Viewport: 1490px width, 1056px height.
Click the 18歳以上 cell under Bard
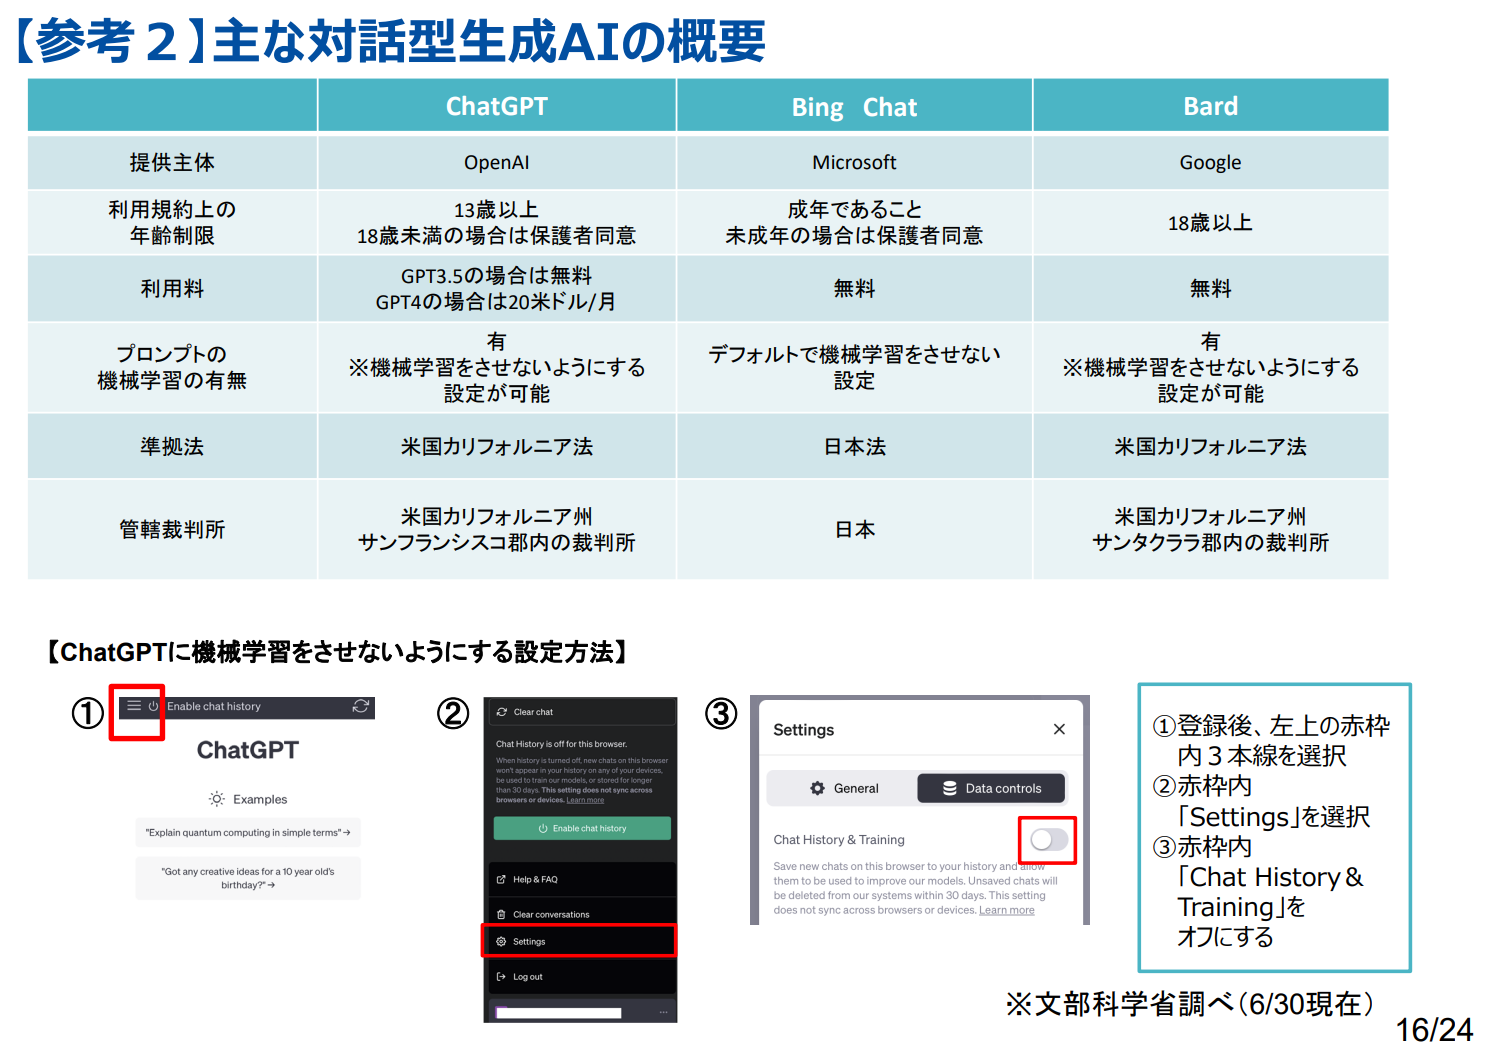1211,222
